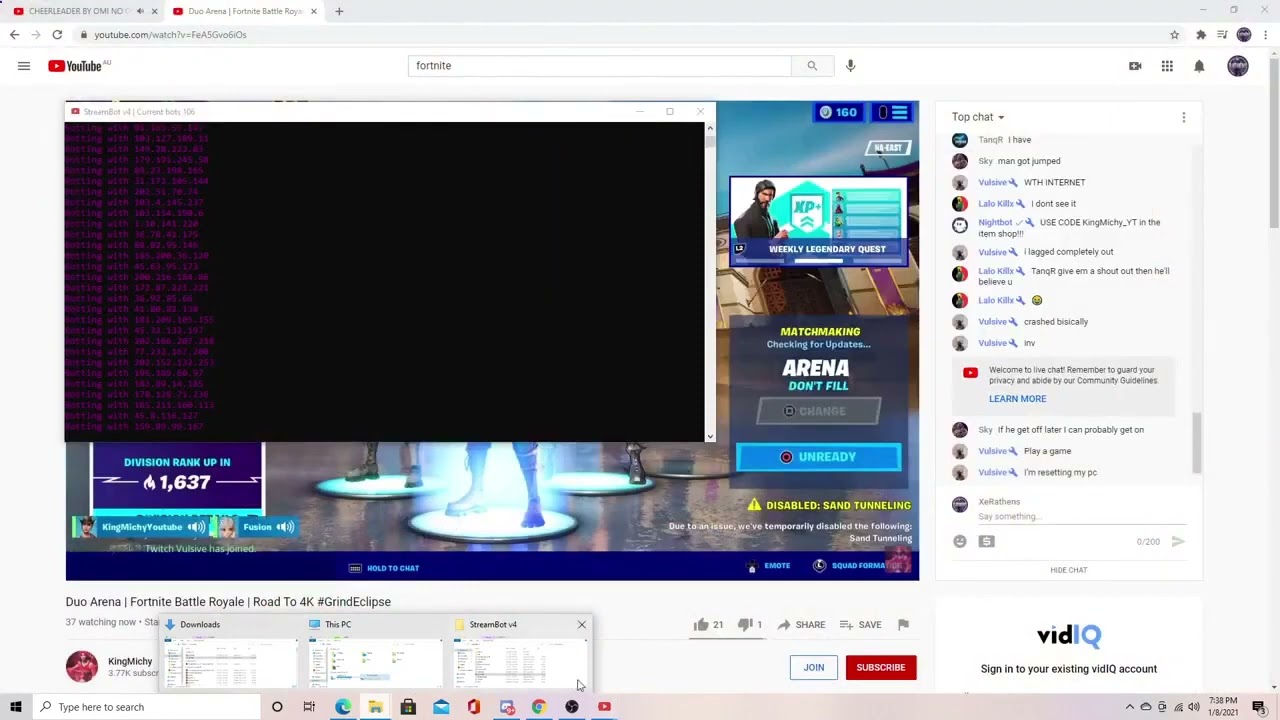Click HIDE CHAT below the chat
The image size is (1280, 720).
click(1068, 570)
